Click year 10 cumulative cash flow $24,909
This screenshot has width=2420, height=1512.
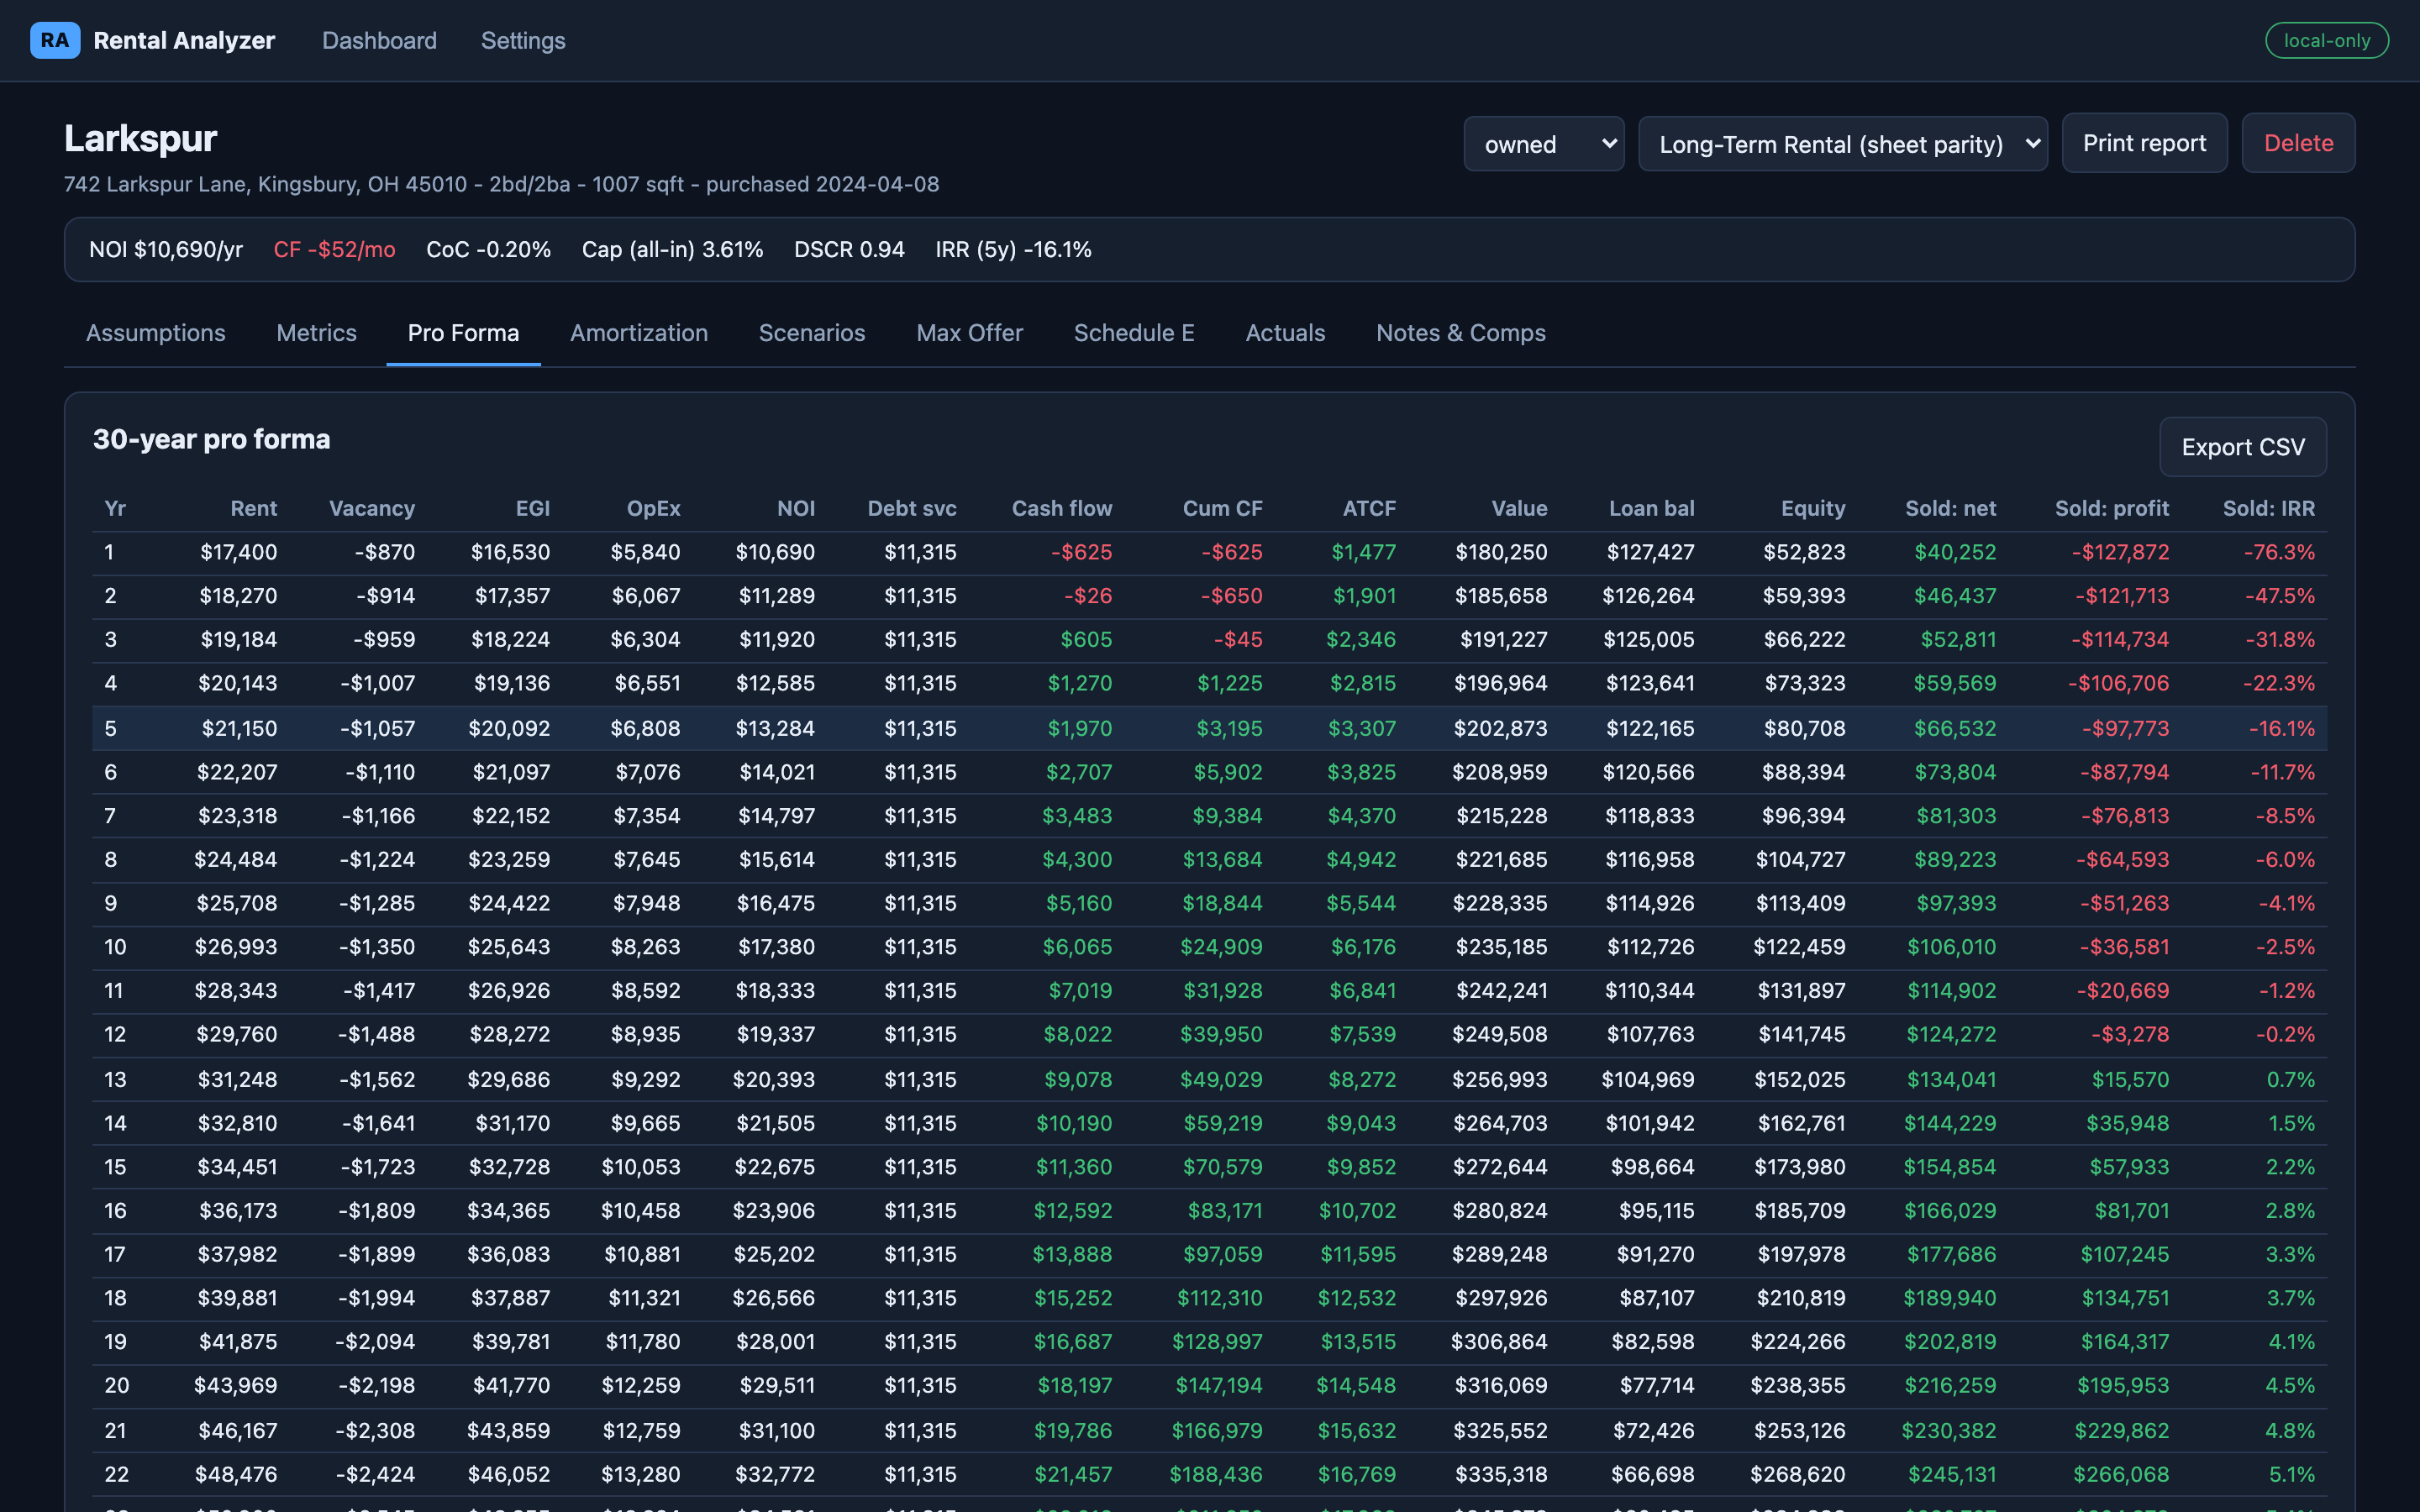1222,947
